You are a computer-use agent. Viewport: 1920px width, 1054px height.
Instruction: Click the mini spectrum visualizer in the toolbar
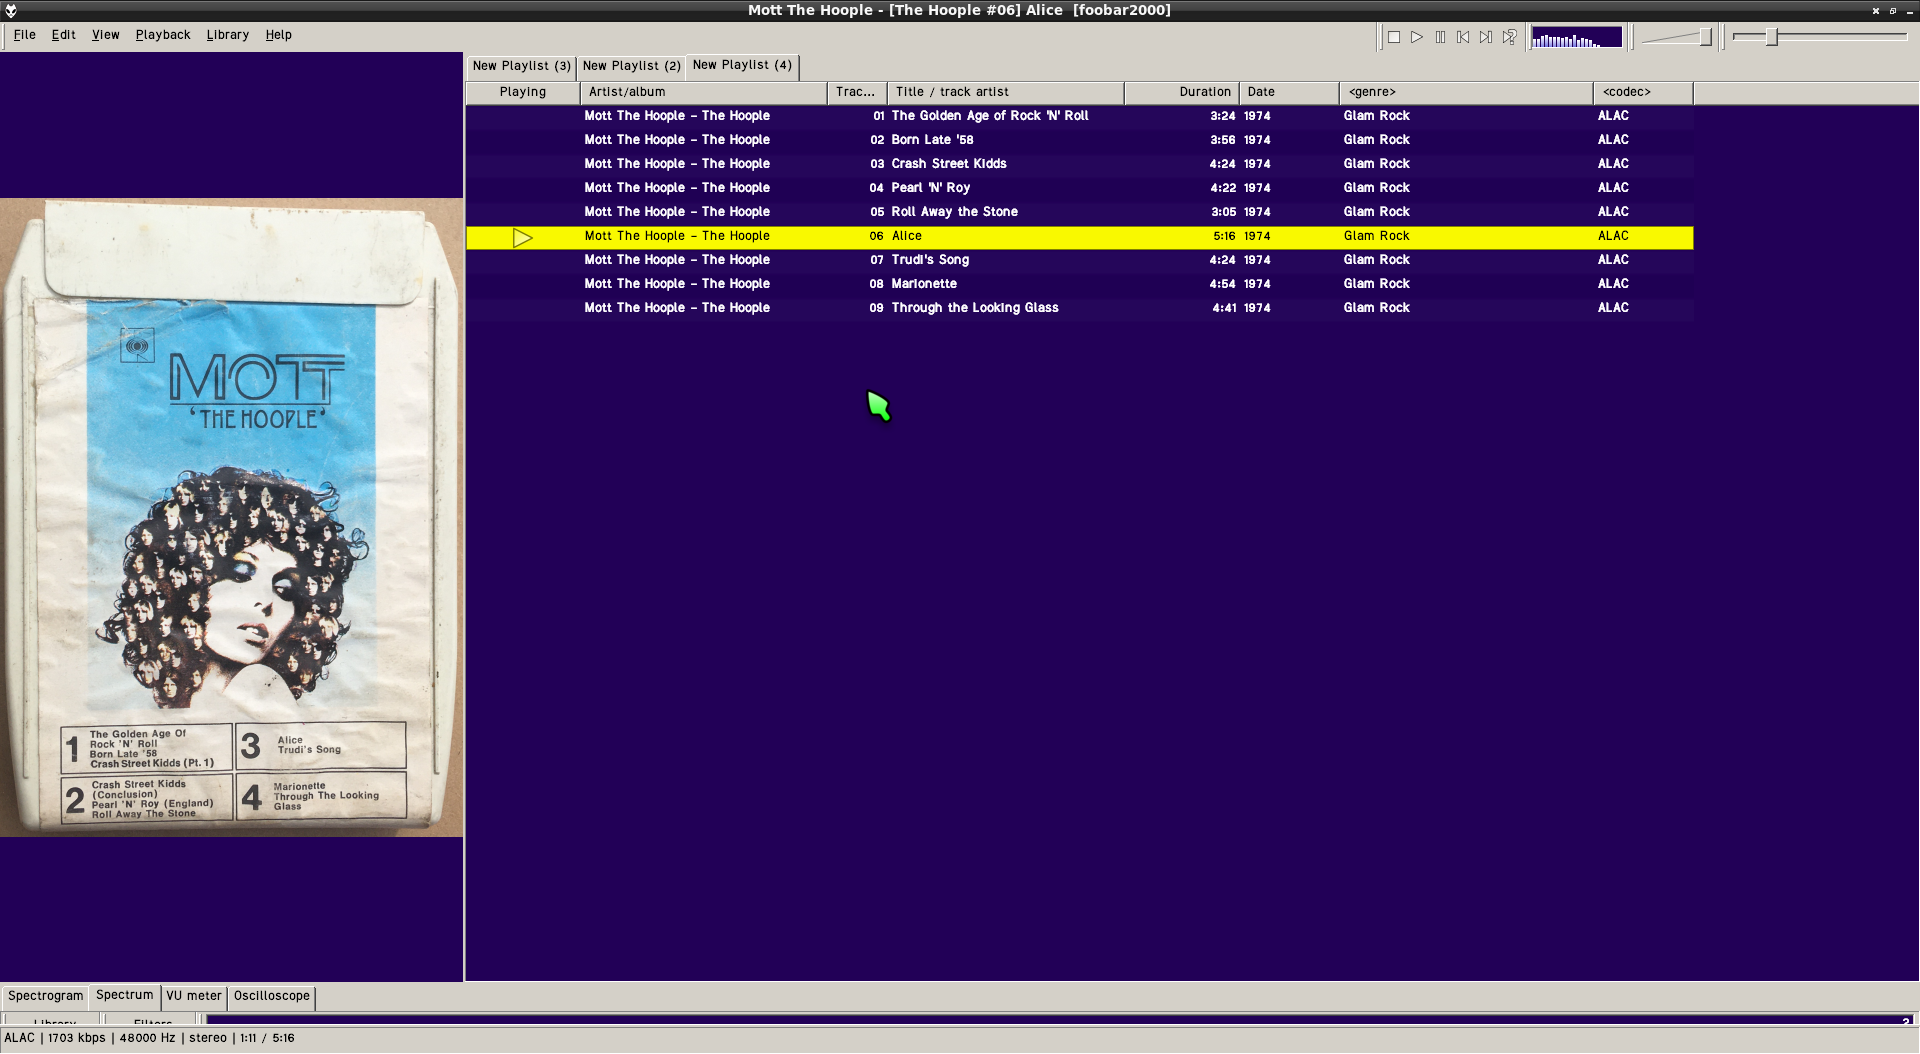[1577, 37]
